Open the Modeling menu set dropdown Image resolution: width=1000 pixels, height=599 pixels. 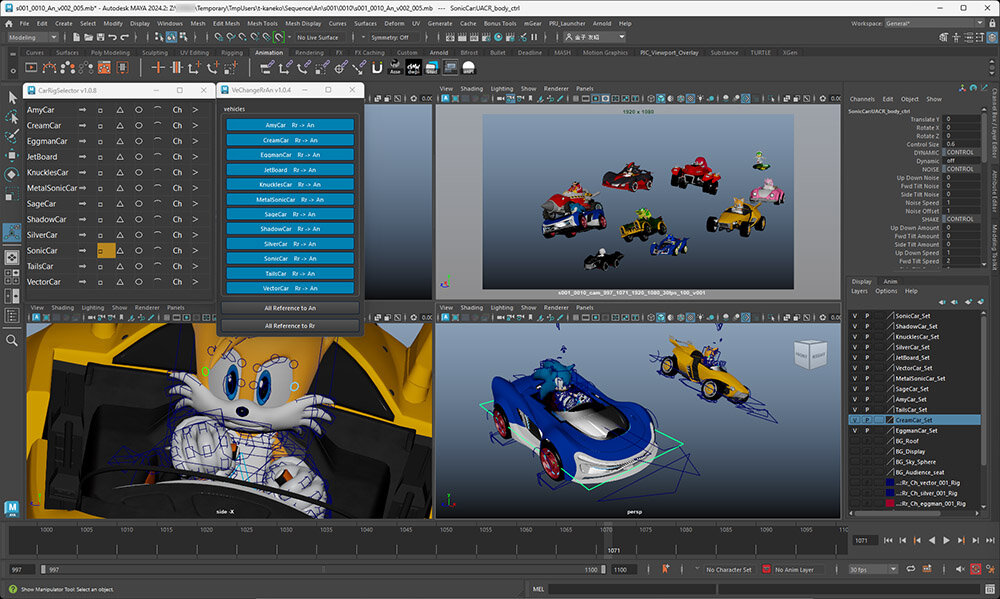coord(33,37)
